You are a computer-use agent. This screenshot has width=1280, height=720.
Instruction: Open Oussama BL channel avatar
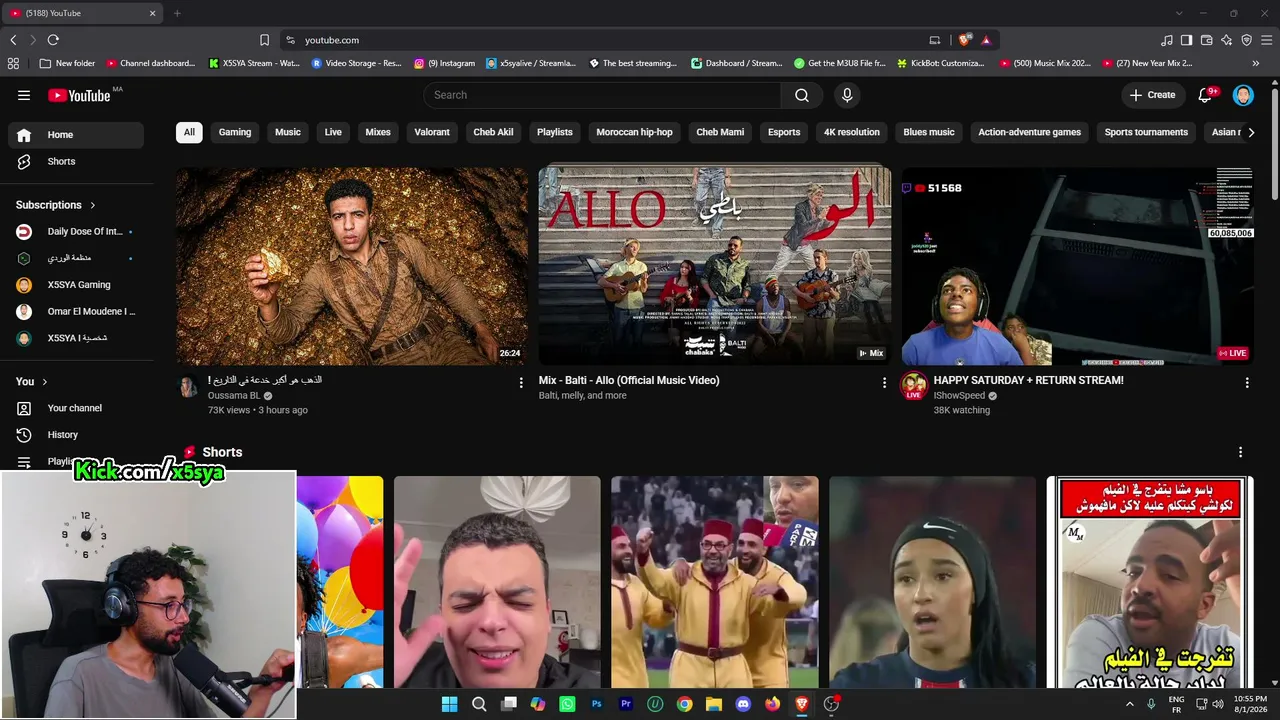[x=188, y=386]
